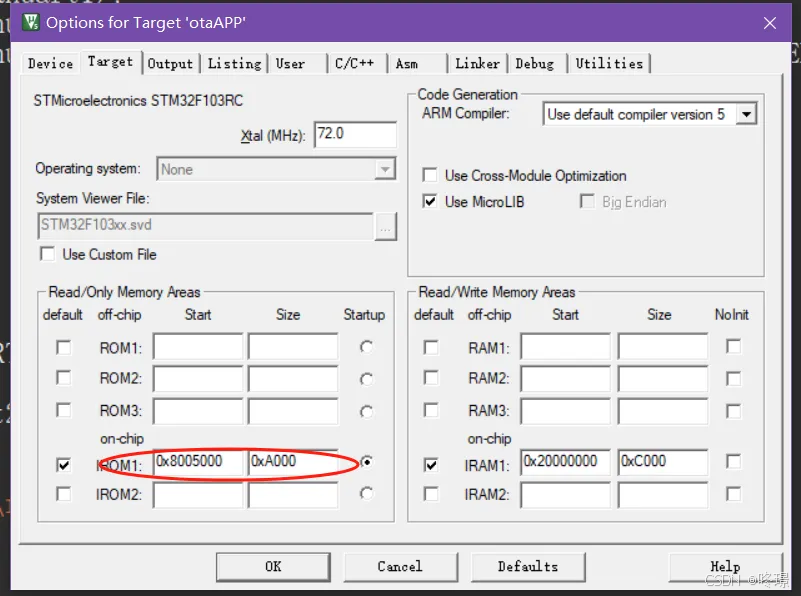Enable NoInit for RAM3
The width and height of the screenshot is (801, 596).
click(733, 411)
